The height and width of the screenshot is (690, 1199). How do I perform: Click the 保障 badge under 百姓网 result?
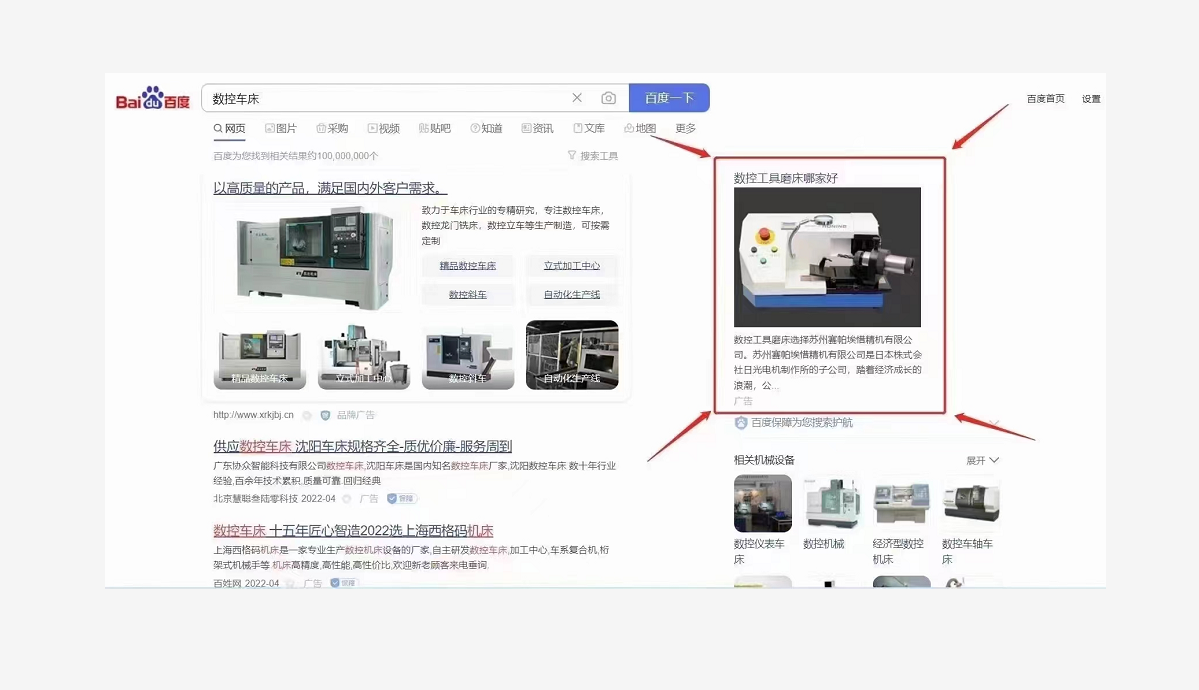click(344, 583)
